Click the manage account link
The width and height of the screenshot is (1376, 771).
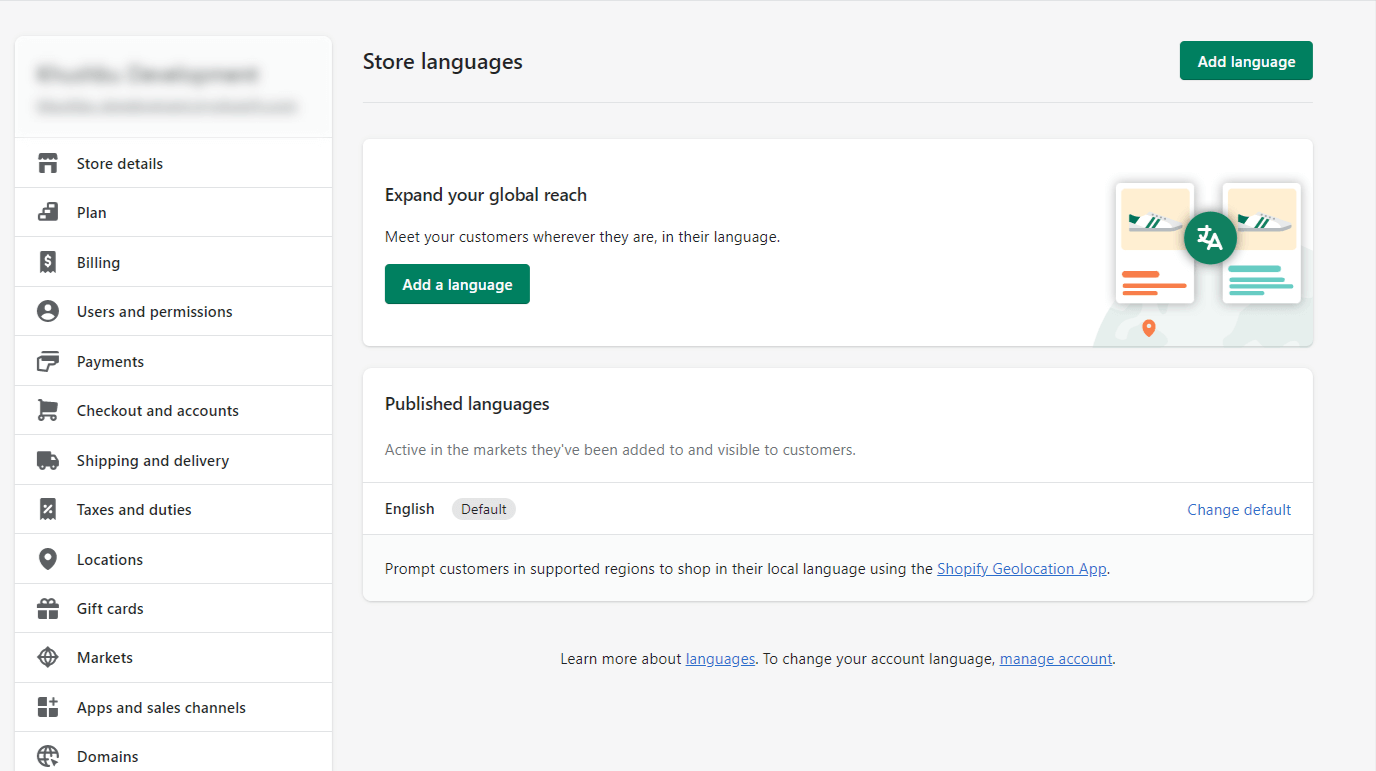(x=1055, y=658)
